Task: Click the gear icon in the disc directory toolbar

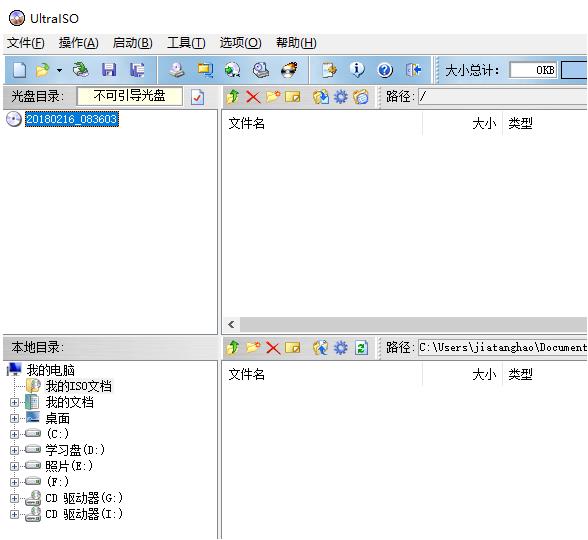Action: click(x=340, y=97)
